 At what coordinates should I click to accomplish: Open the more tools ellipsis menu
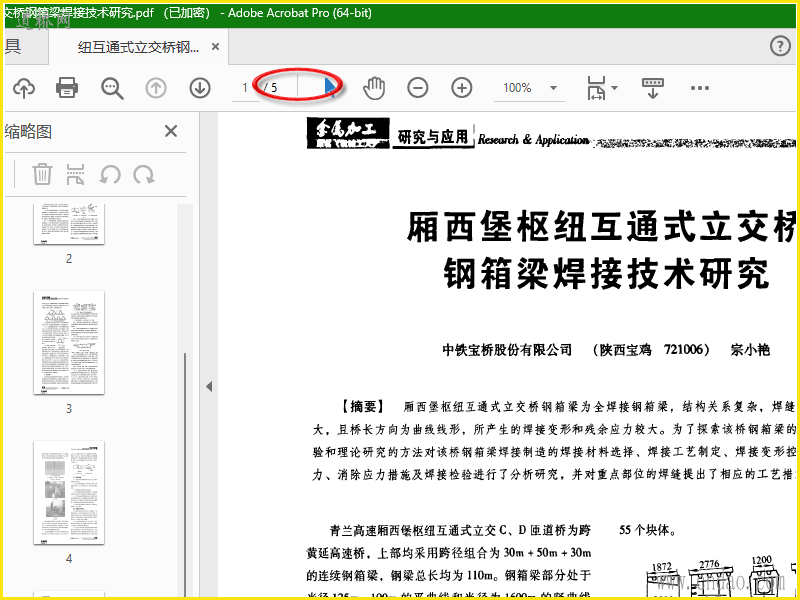tap(699, 88)
